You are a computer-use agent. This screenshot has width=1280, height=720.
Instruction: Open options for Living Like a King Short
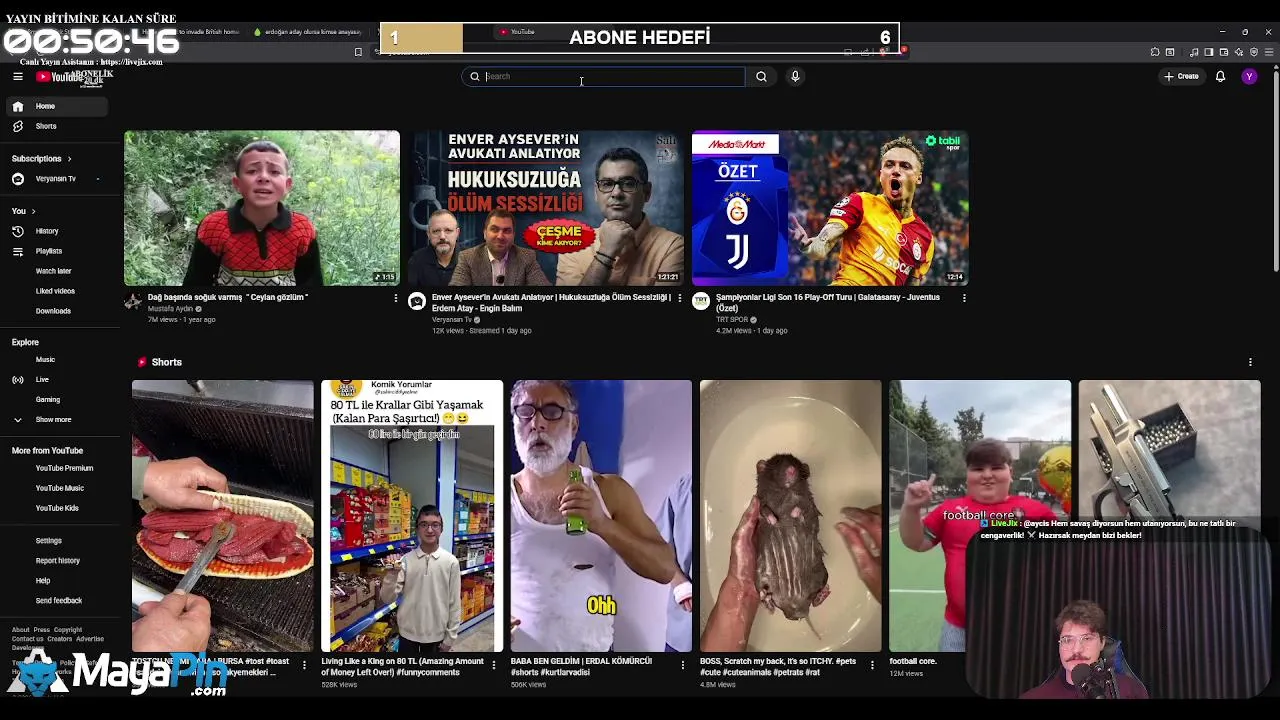point(493,664)
